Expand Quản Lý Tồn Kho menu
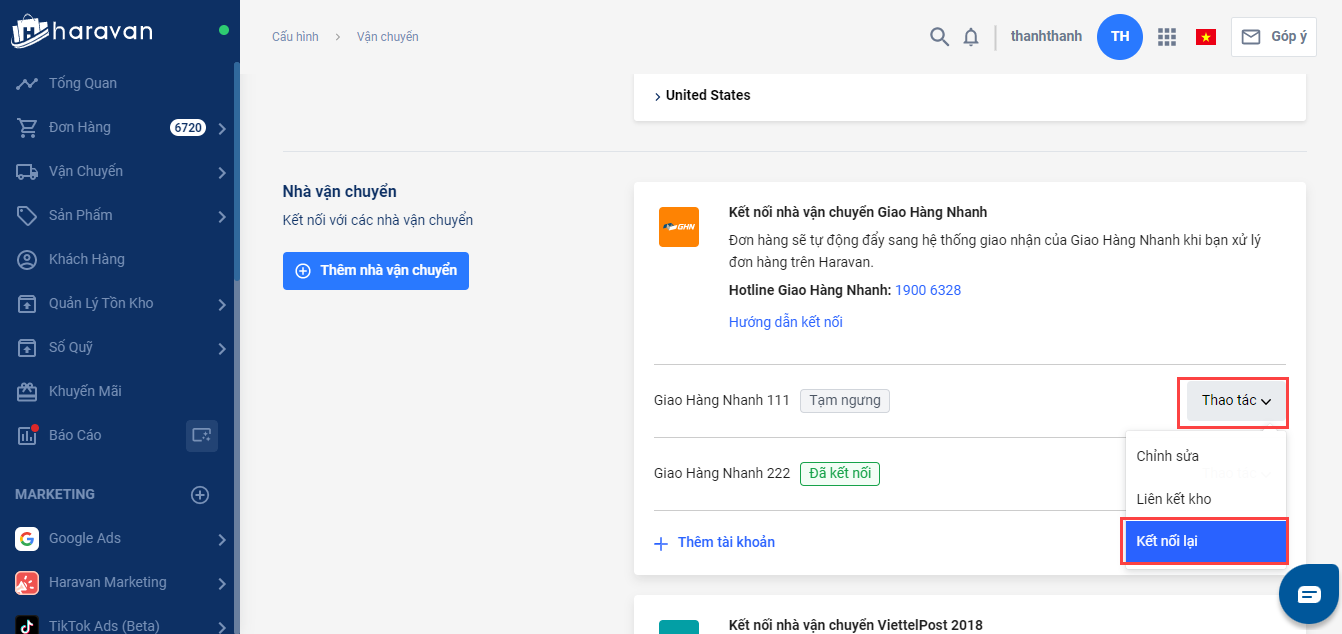This screenshot has width=1342, height=634. coord(222,304)
